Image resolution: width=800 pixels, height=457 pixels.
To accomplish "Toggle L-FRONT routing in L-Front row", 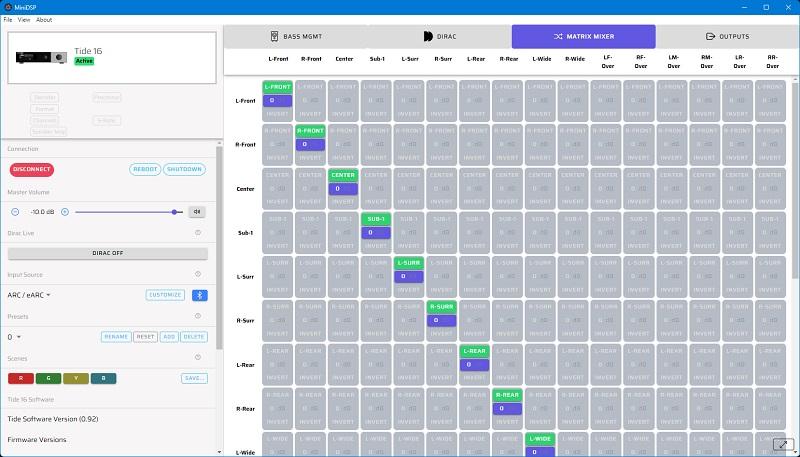I will pos(278,88).
